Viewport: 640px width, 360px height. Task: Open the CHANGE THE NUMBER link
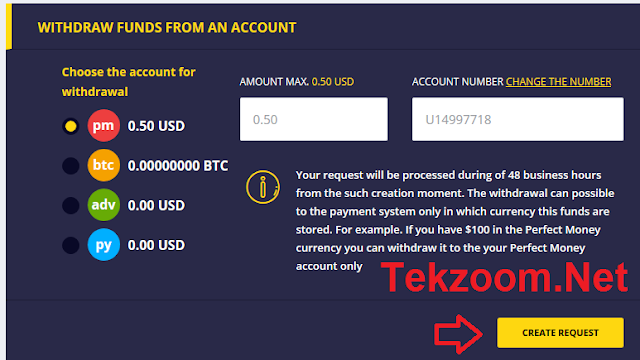click(558, 82)
